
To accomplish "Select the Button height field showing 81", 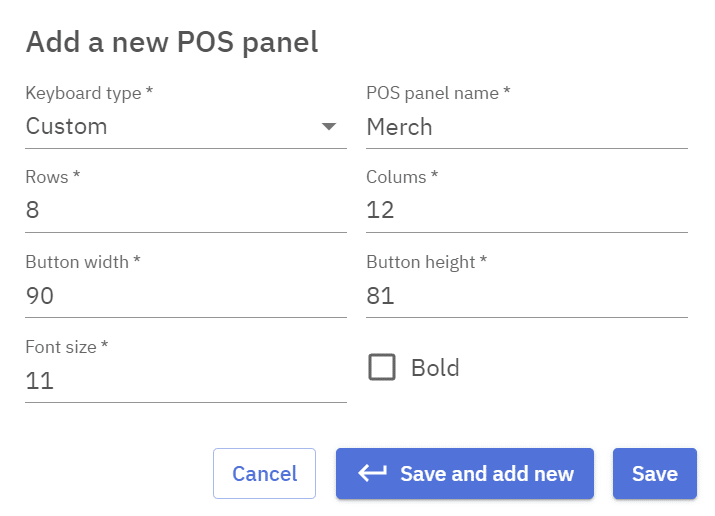I will (526, 296).
